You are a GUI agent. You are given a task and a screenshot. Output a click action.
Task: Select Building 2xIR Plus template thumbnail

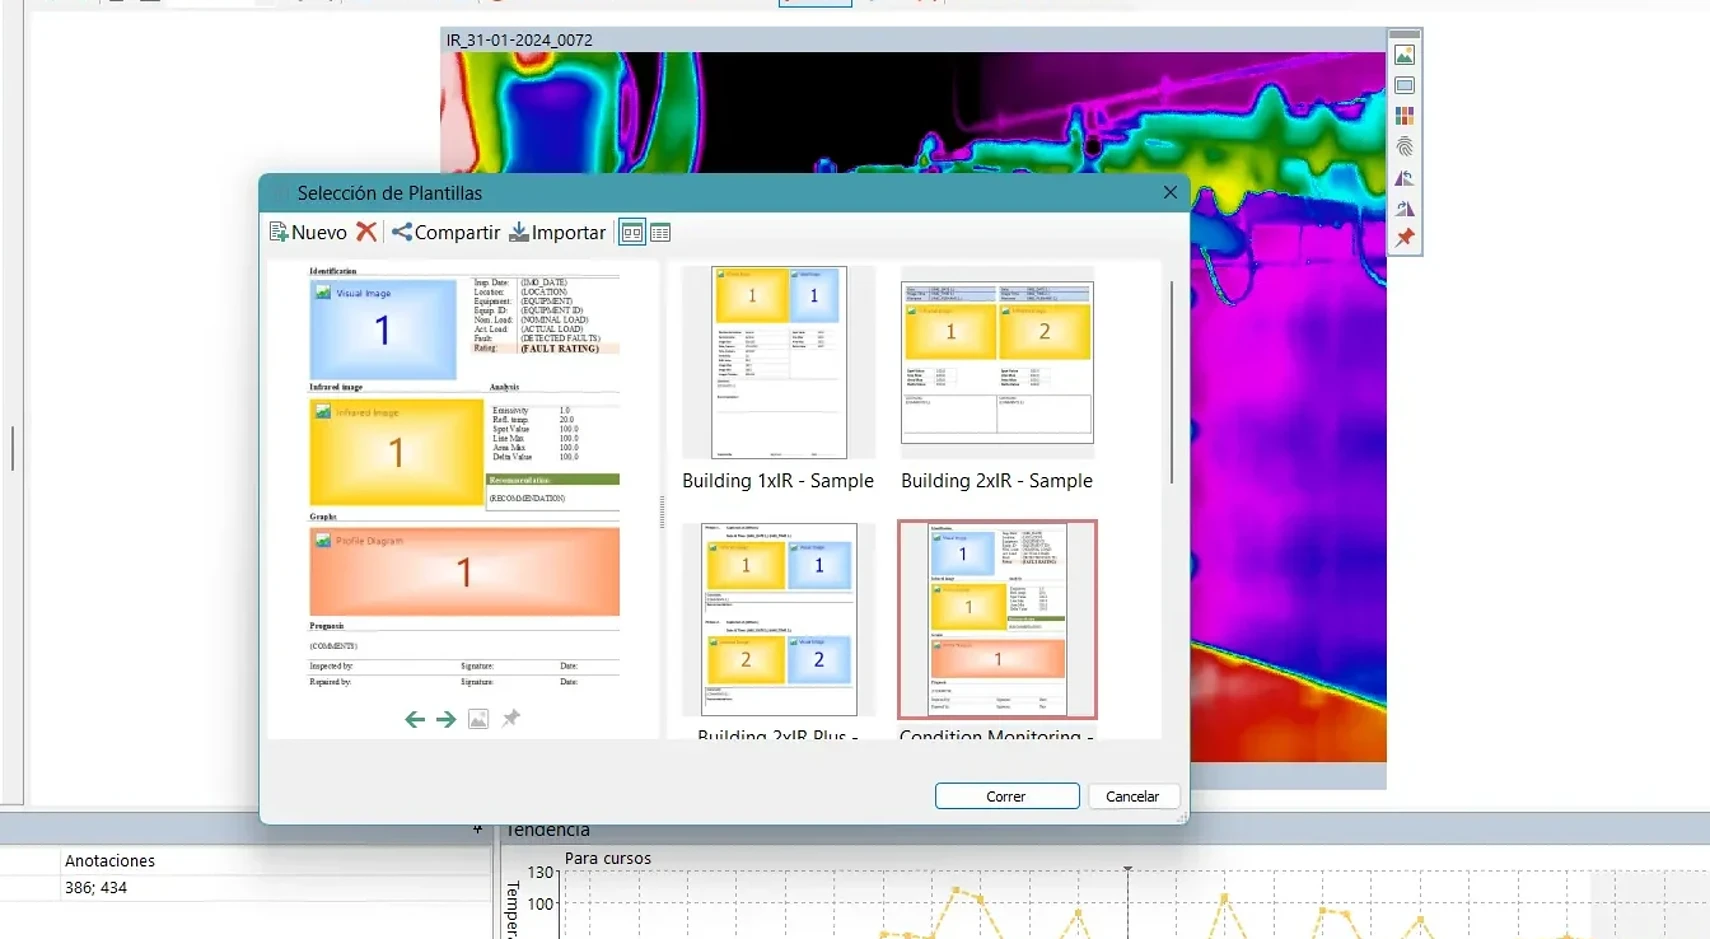coord(778,619)
